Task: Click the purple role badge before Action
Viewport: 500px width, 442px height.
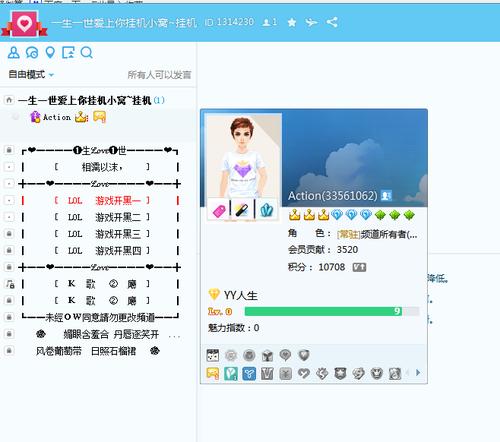Action: [35, 117]
